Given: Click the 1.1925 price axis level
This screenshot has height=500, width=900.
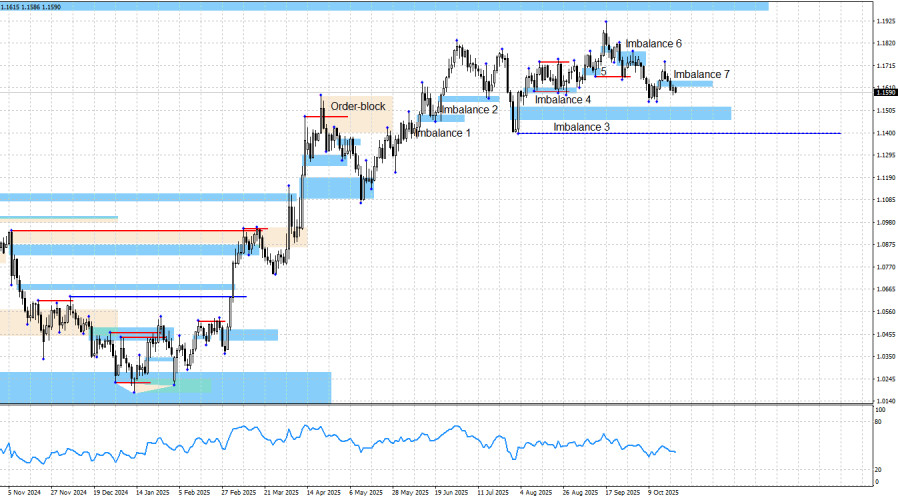Looking at the screenshot, I should click(x=884, y=21).
